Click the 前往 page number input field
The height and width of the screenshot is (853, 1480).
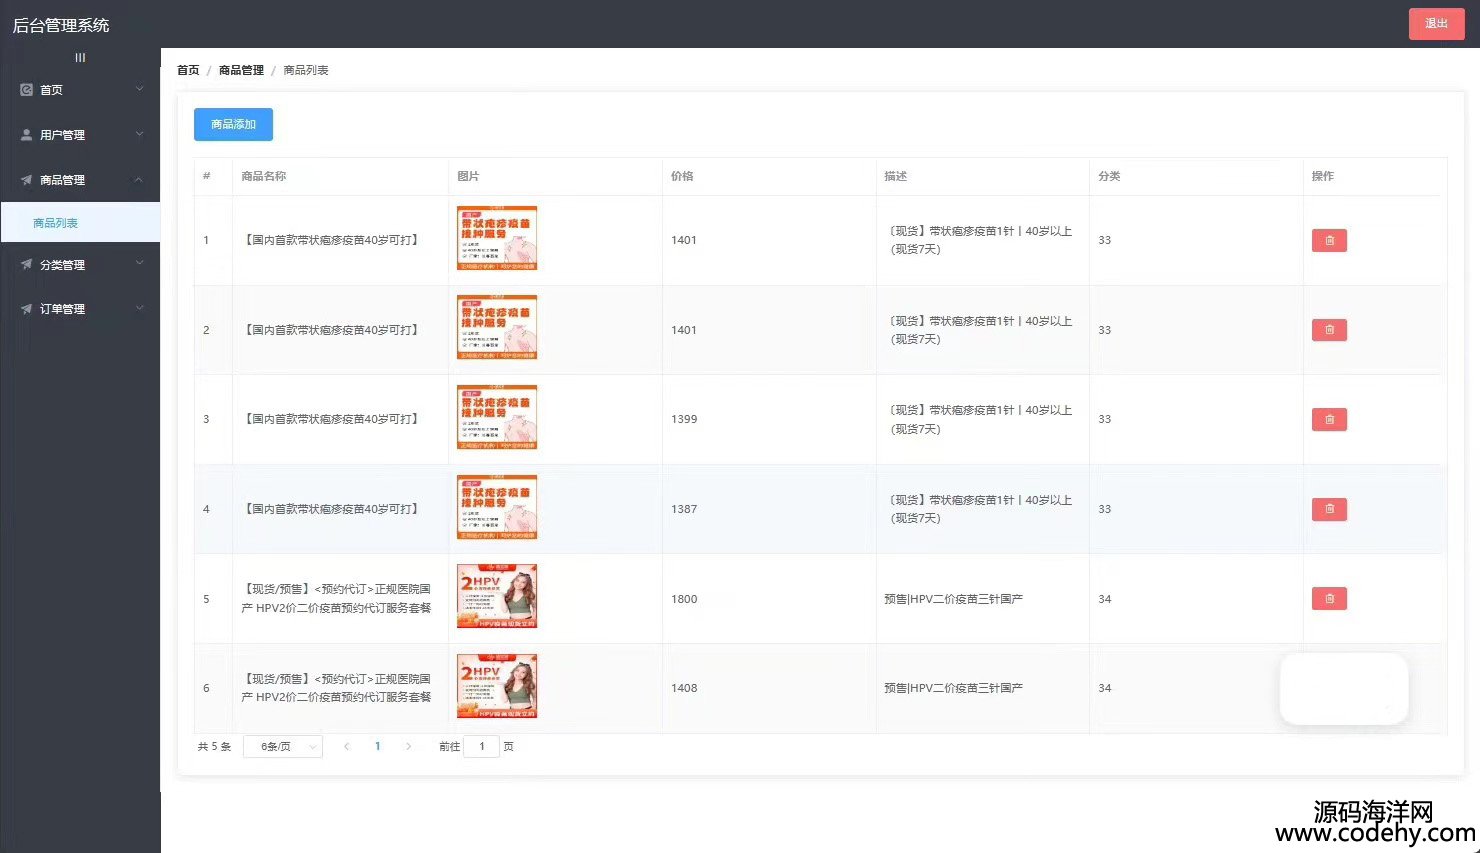coord(481,746)
